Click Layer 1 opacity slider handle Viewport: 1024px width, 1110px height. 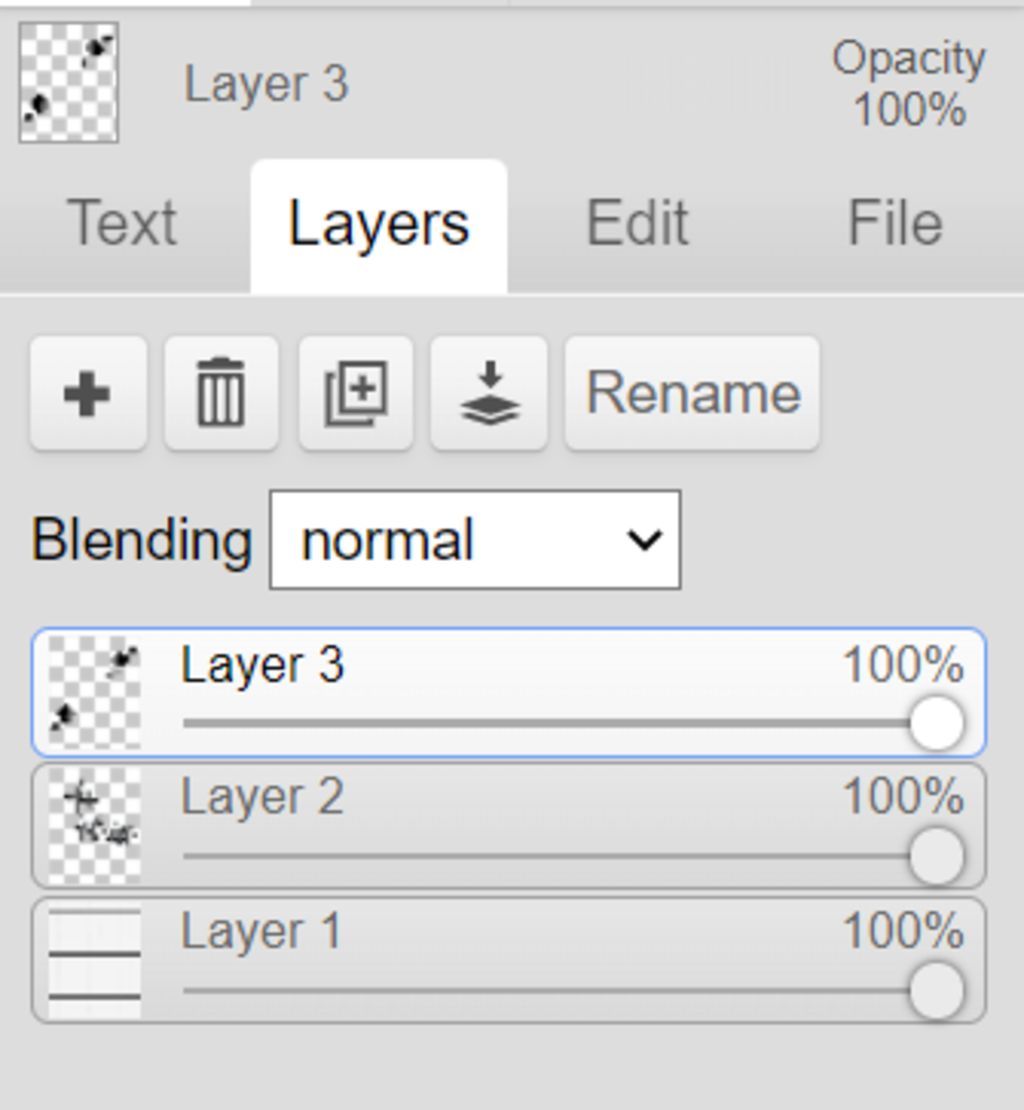coord(937,991)
